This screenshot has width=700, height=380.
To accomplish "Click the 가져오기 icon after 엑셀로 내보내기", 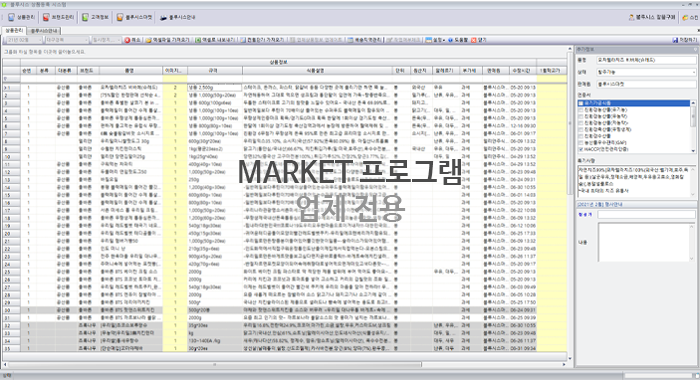I will click(x=243, y=40).
